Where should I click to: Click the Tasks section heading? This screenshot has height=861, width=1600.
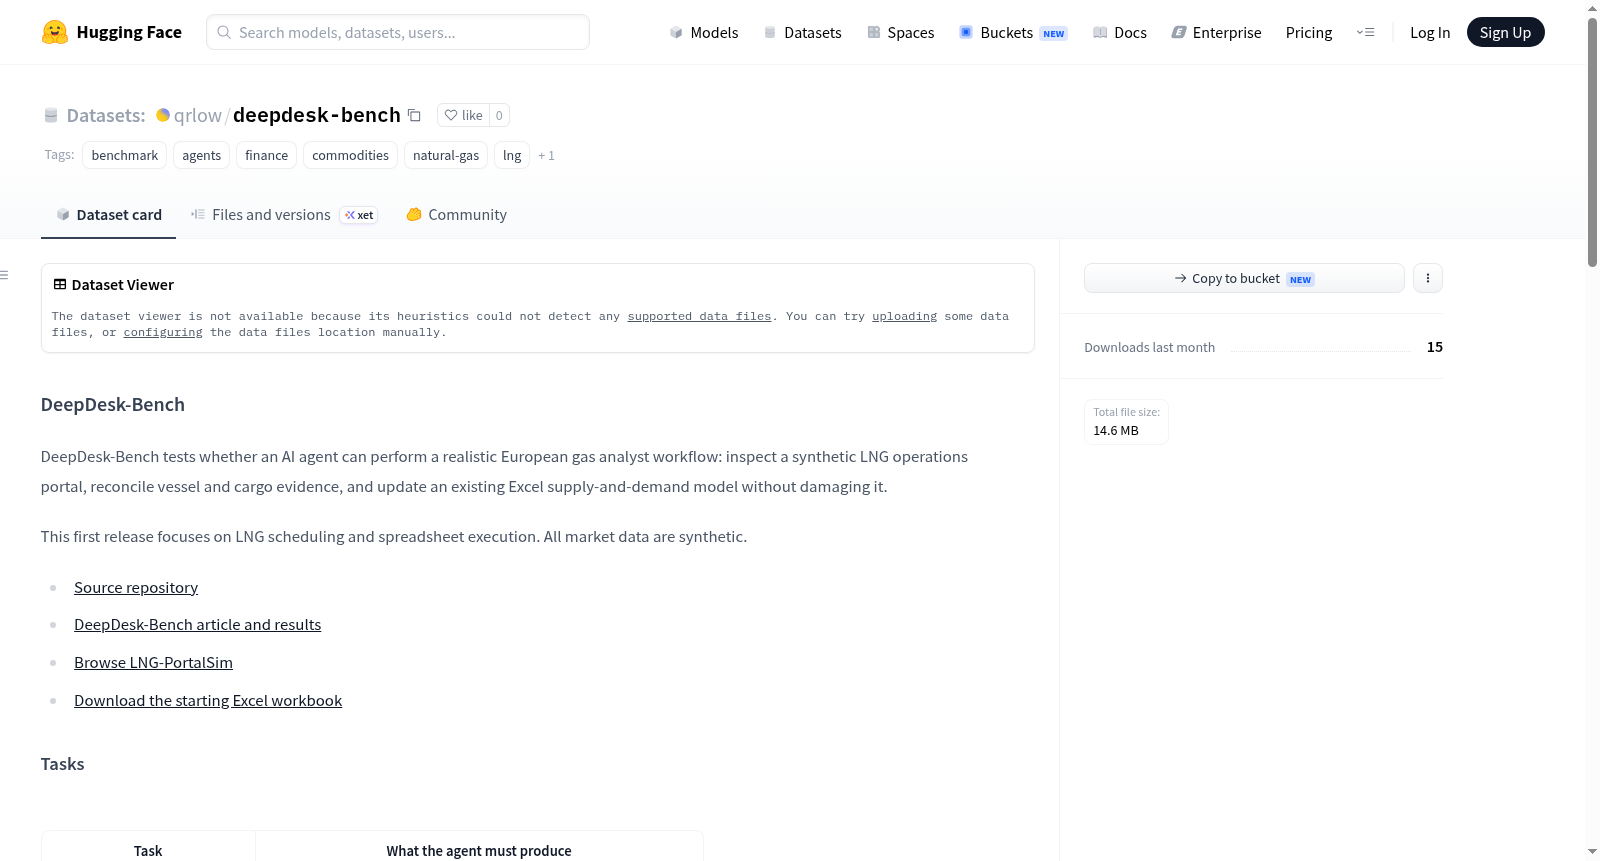(x=63, y=764)
